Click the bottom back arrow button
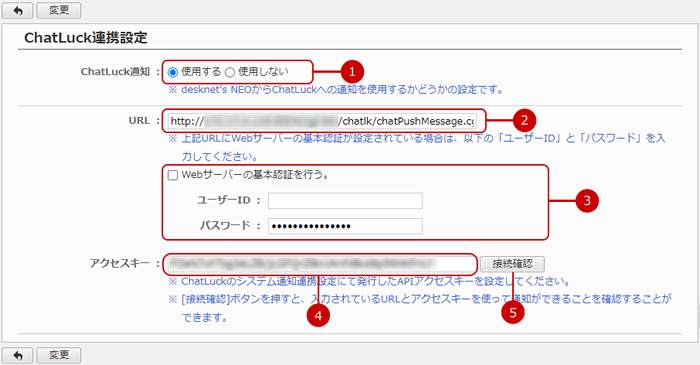The height and width of the screenshot is (365, 700). 17,355
